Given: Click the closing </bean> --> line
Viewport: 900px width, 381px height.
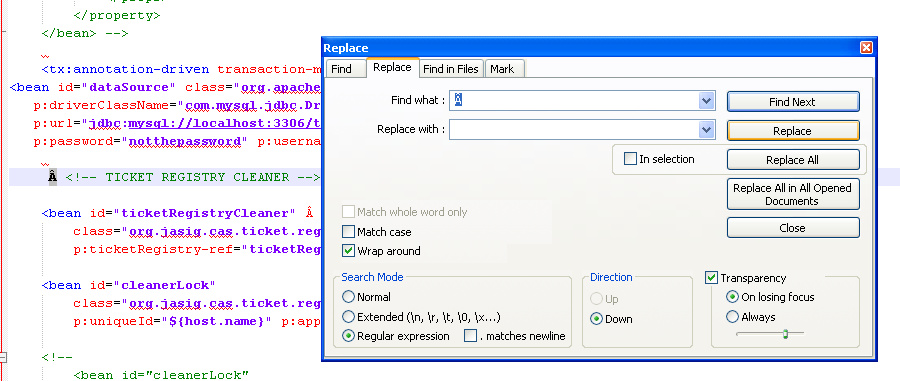Looking at the screenshot, I should (x=85, y=33).
